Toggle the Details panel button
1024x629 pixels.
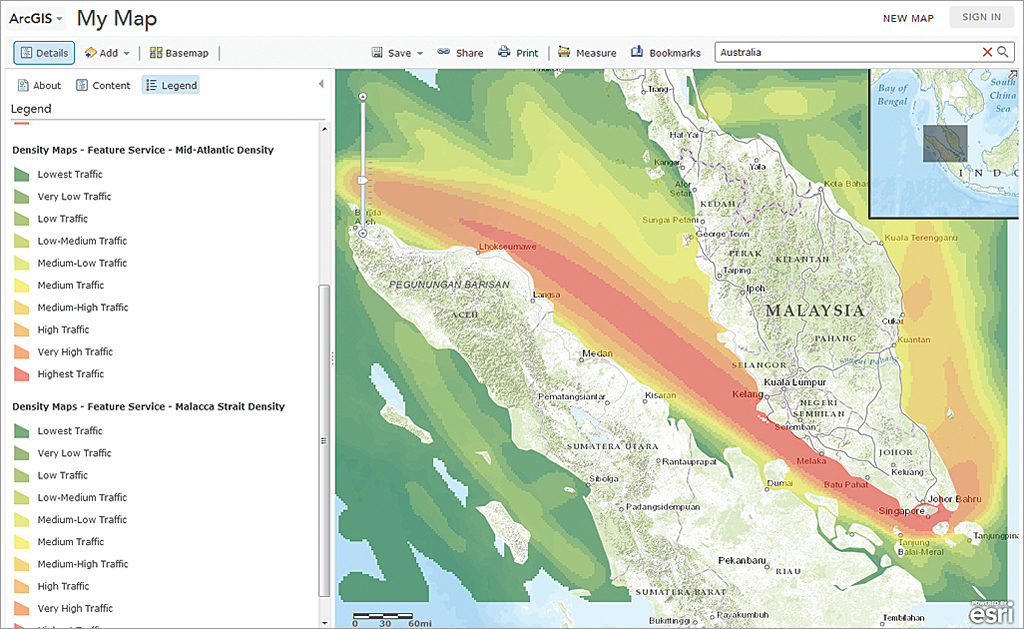(44, 53)
